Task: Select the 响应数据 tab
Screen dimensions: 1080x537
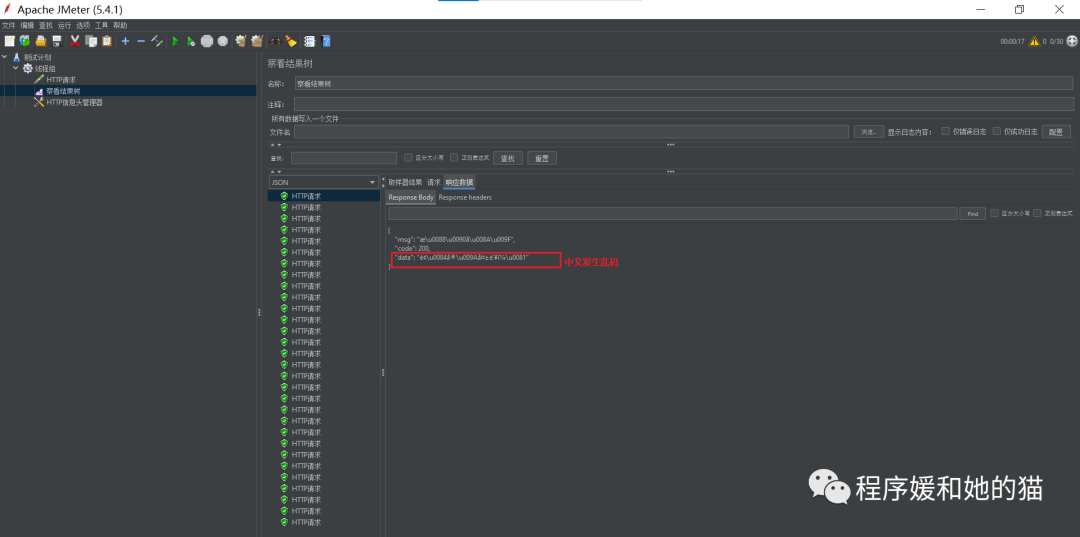Action: (459, 182)
